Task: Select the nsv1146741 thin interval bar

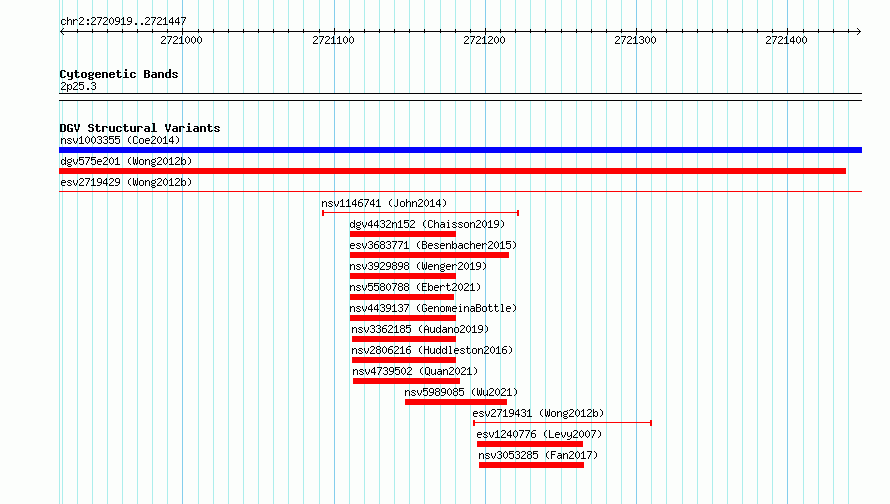Action: (421, 213)
